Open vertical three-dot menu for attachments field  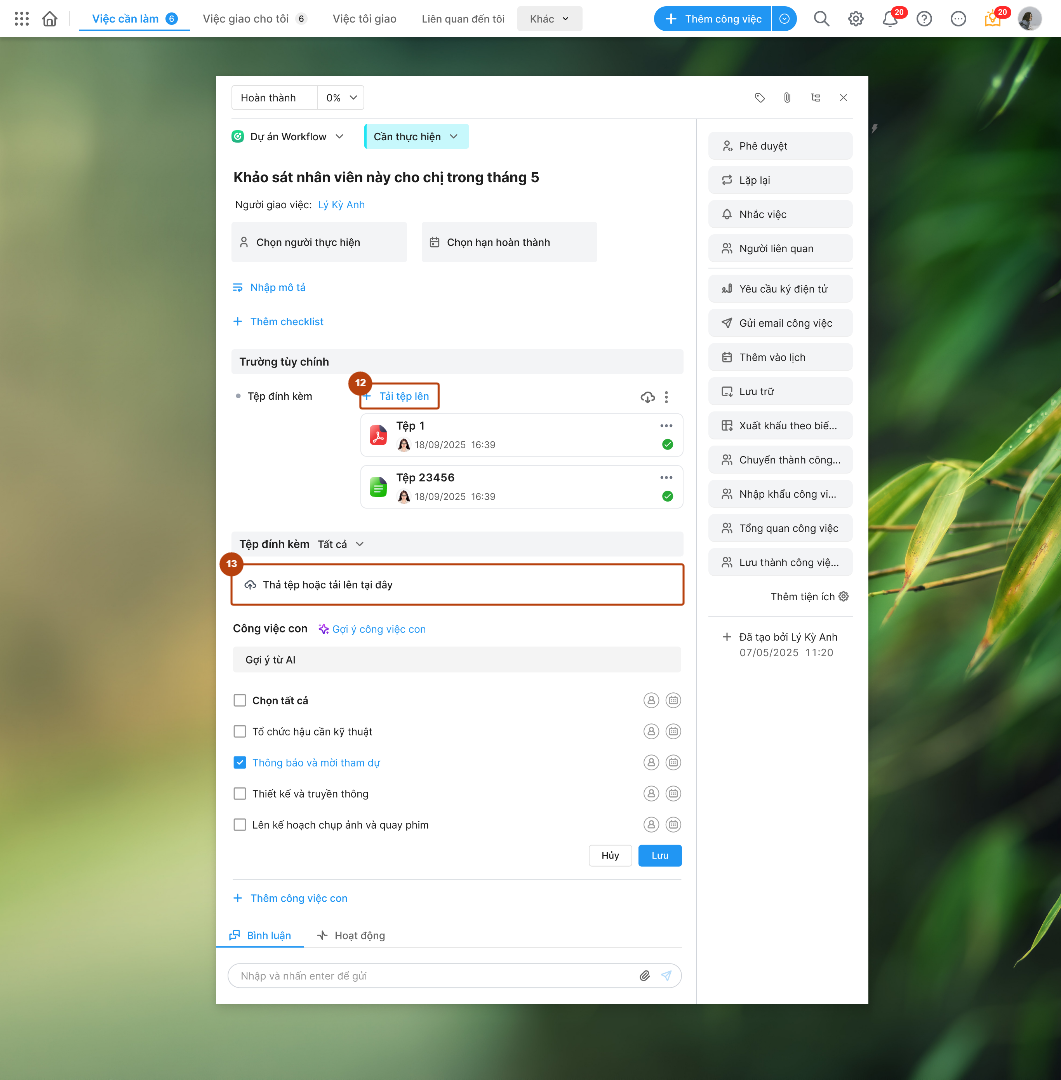pyautogui.click(x=666, y=397)
